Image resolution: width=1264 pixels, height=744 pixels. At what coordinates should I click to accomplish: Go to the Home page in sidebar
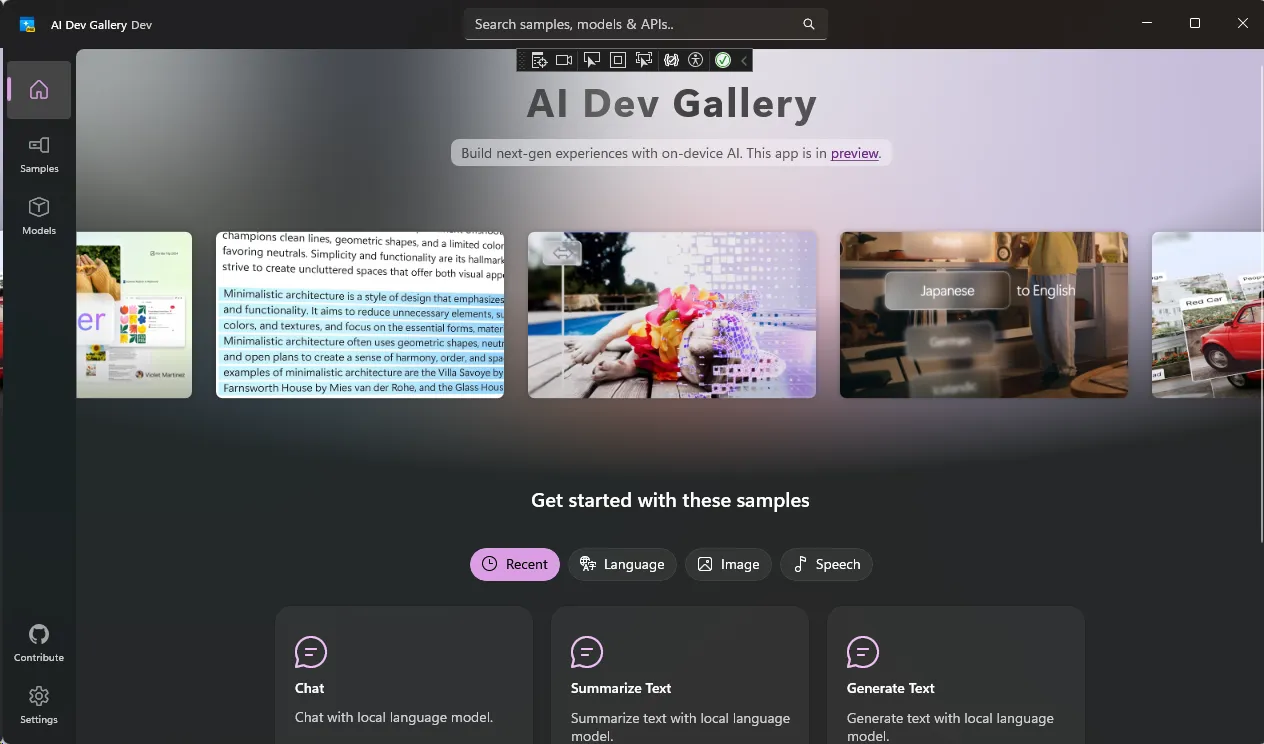[39, 90]
